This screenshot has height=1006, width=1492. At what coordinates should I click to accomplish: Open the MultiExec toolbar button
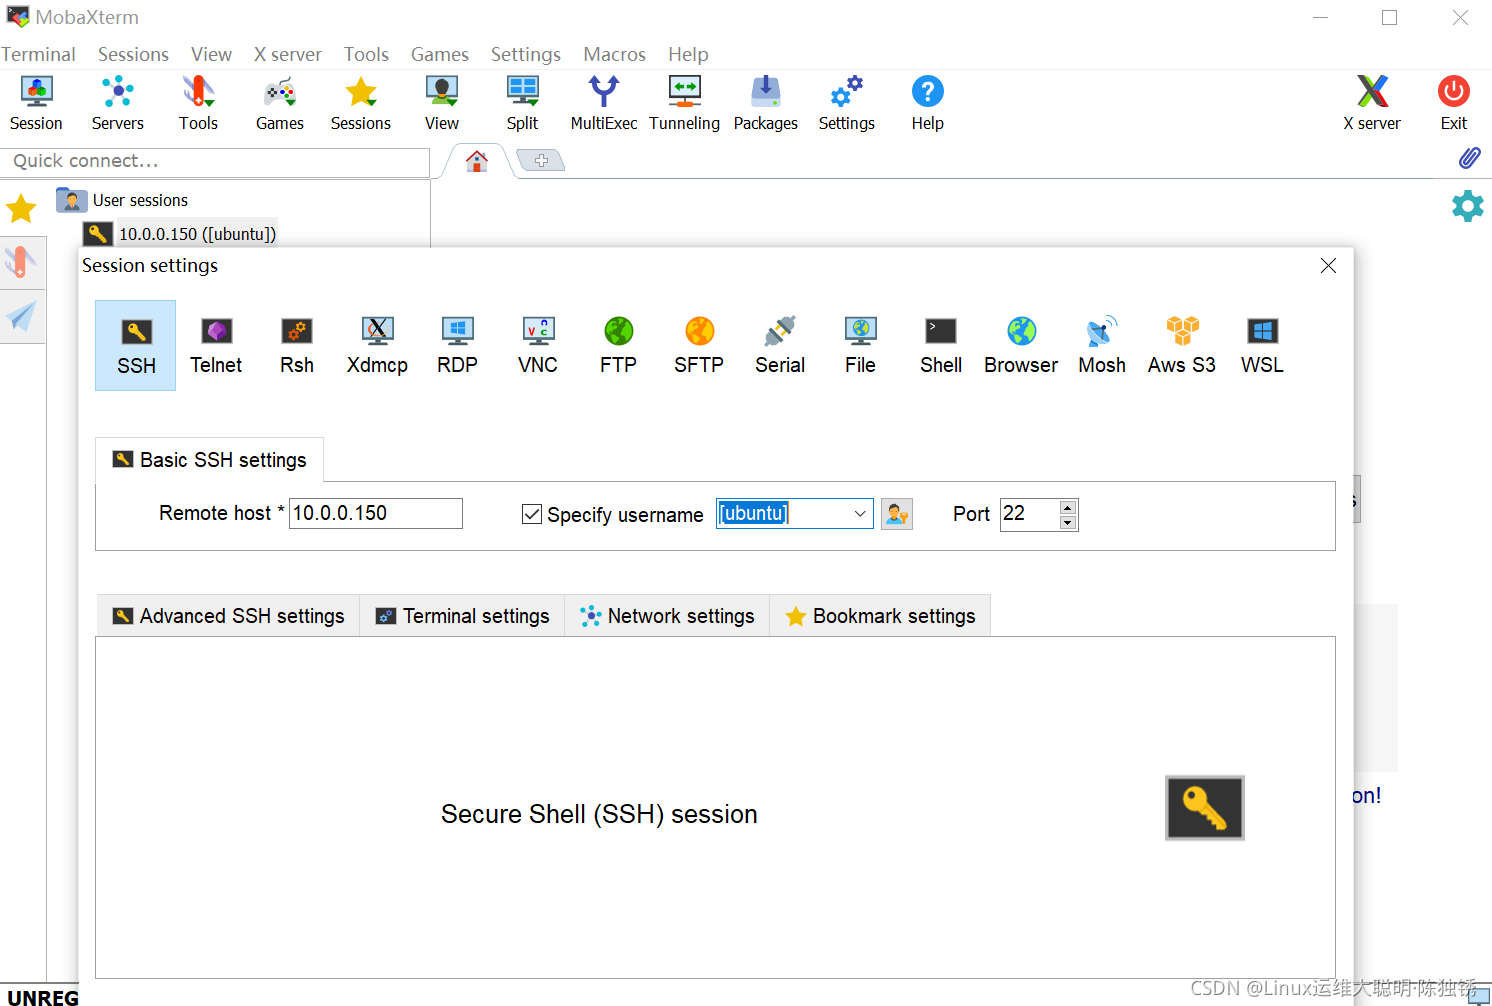pyautogui.click(x=604, y=103)
